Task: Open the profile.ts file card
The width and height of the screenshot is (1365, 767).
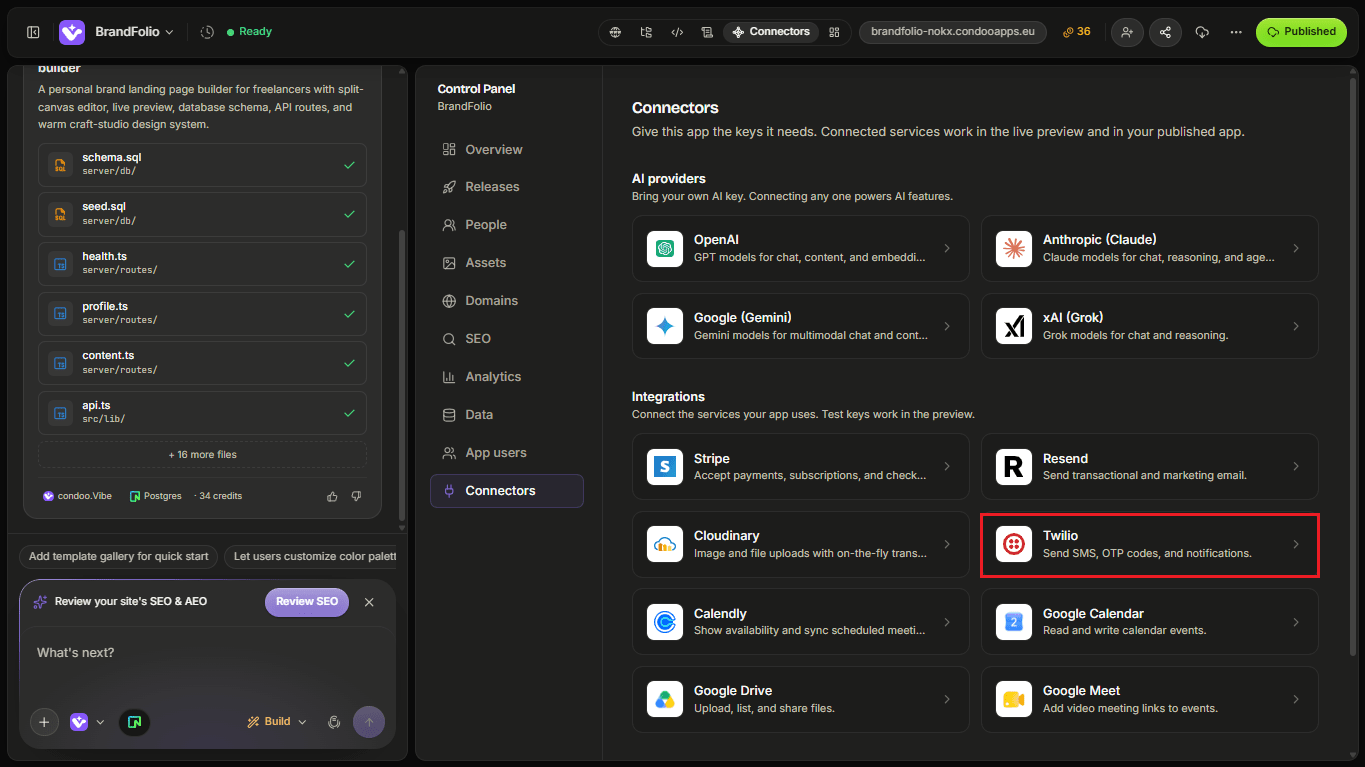Action: [202, 314]
